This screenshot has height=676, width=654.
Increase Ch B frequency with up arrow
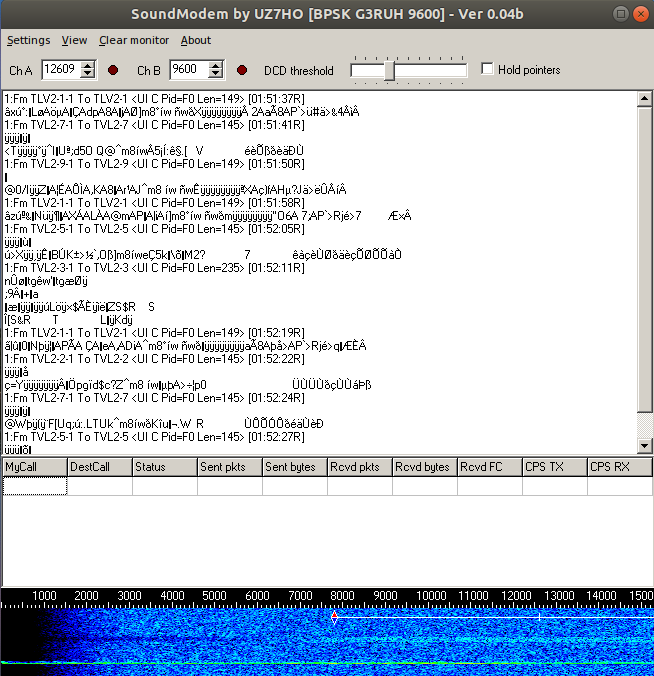(215, 65)
